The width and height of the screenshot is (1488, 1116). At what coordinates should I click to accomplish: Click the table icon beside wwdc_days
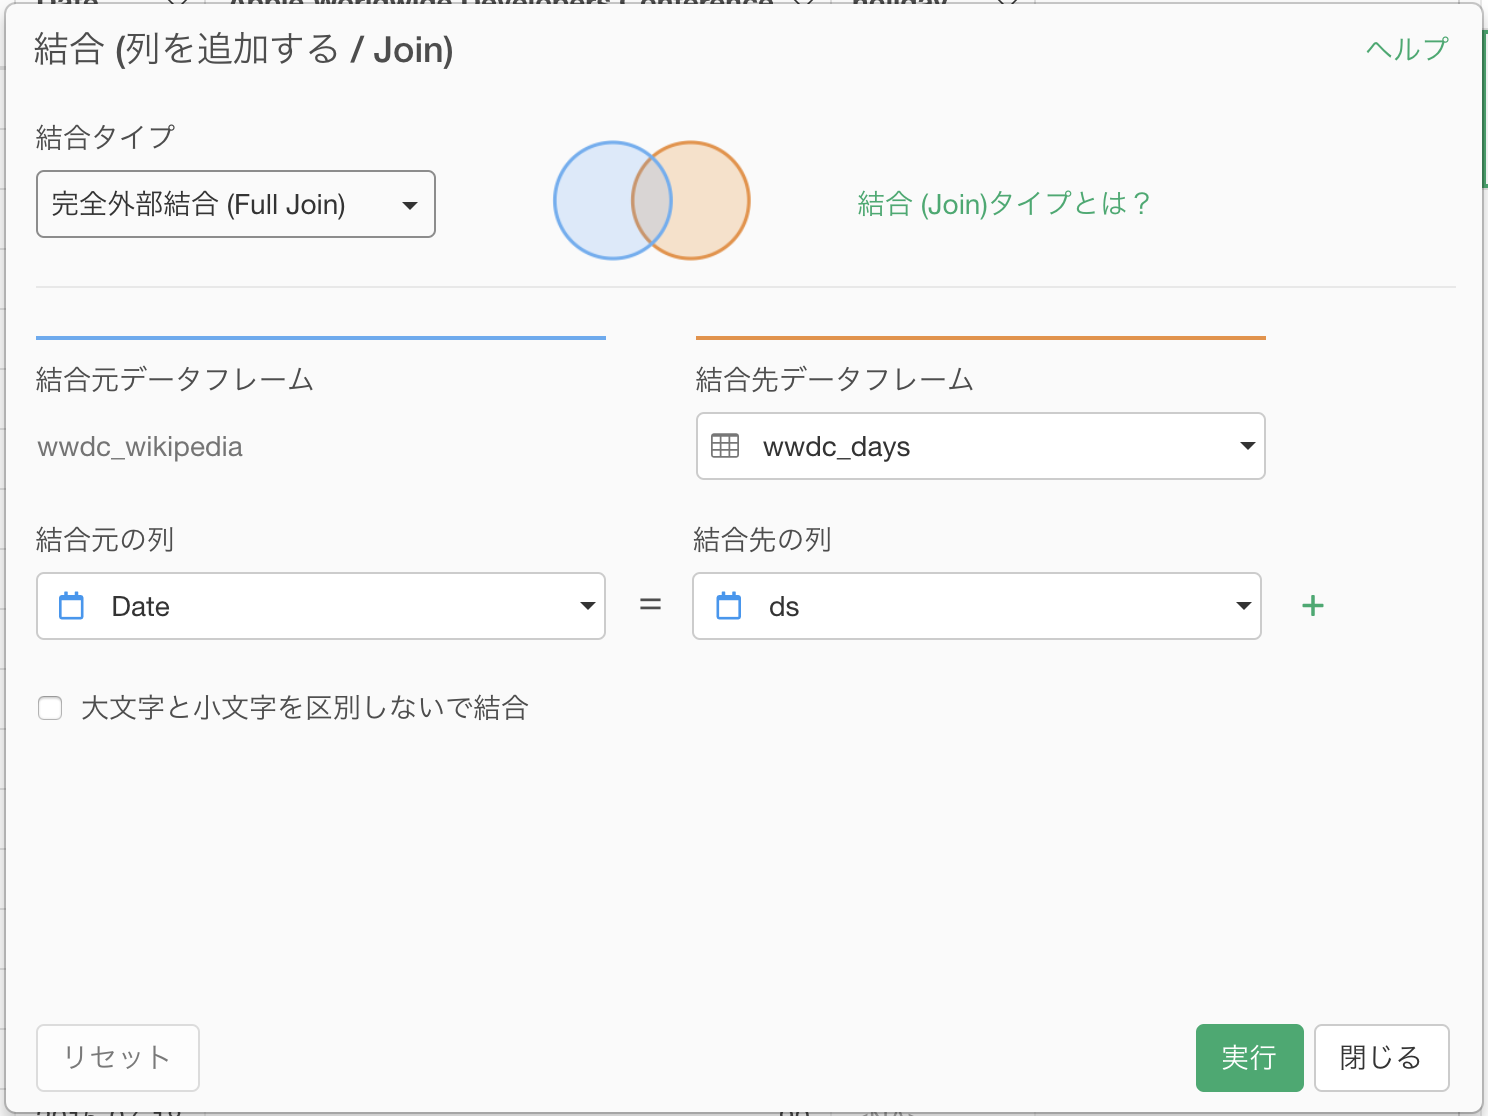point(725,446)
